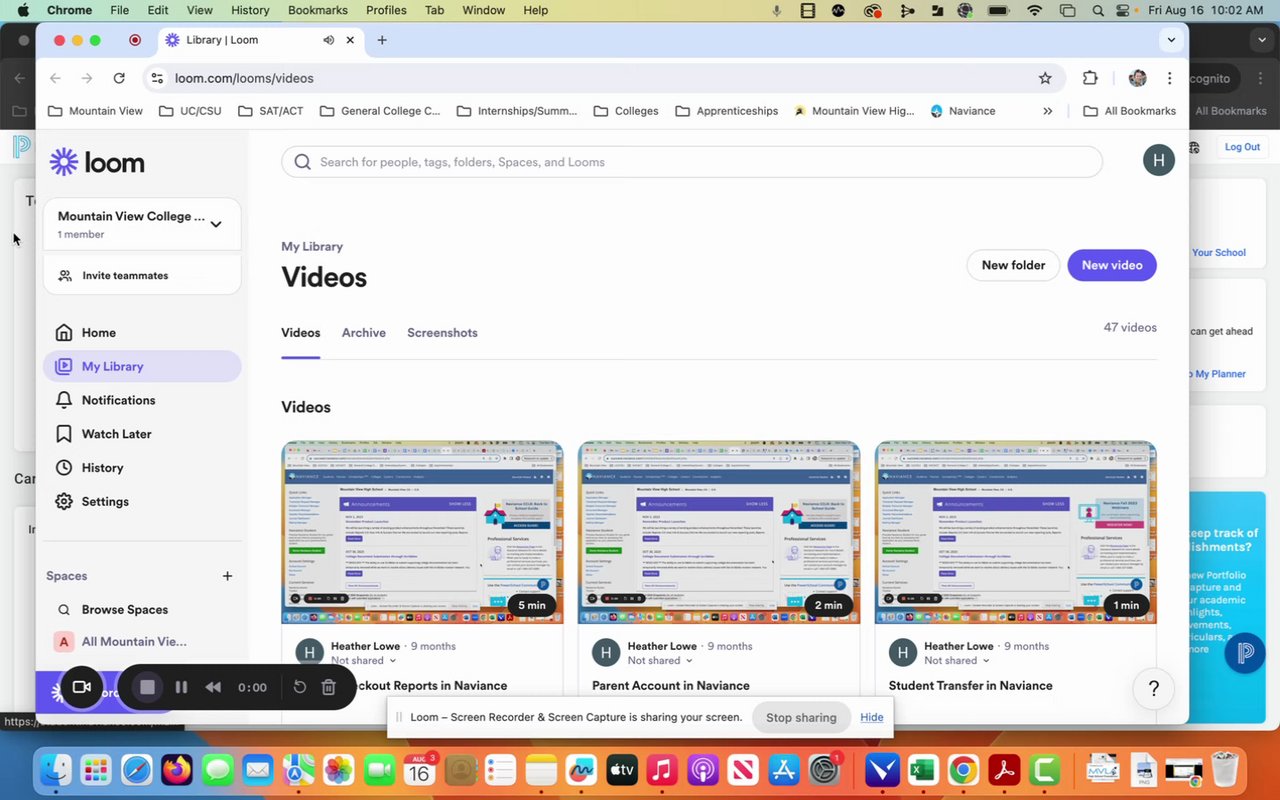The image size is (1280, 800).
Task: Open a new Chrome tab
Action: pyautogui.click(x=382, y=40)
